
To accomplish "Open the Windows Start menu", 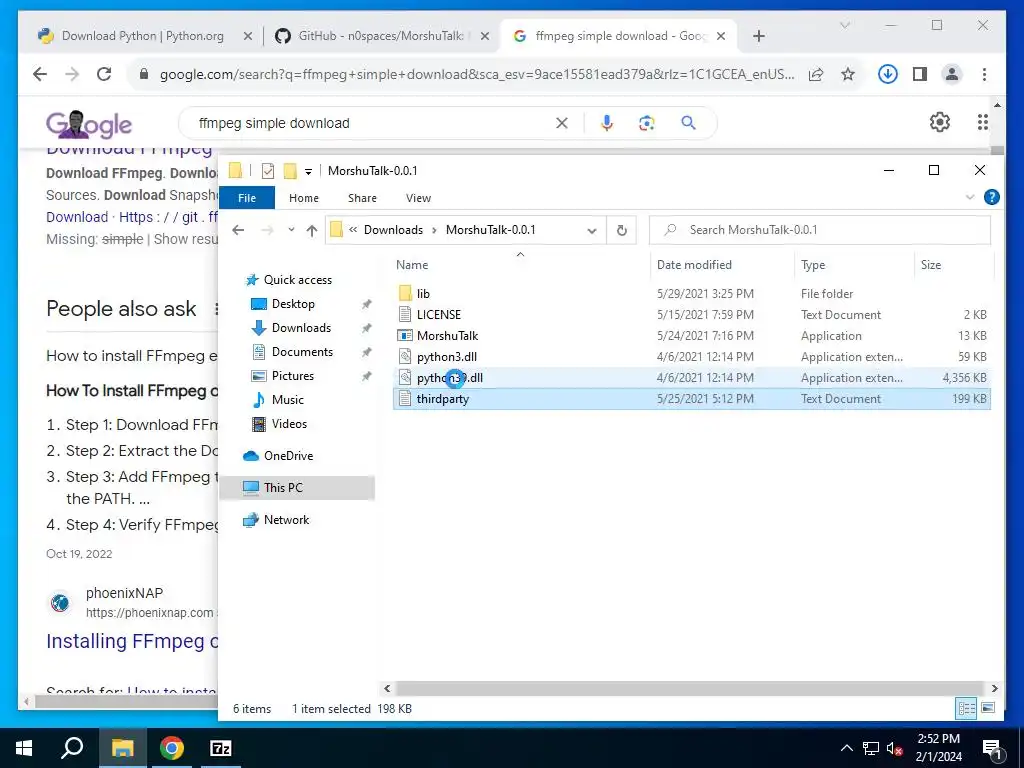I will coord(24,748).
